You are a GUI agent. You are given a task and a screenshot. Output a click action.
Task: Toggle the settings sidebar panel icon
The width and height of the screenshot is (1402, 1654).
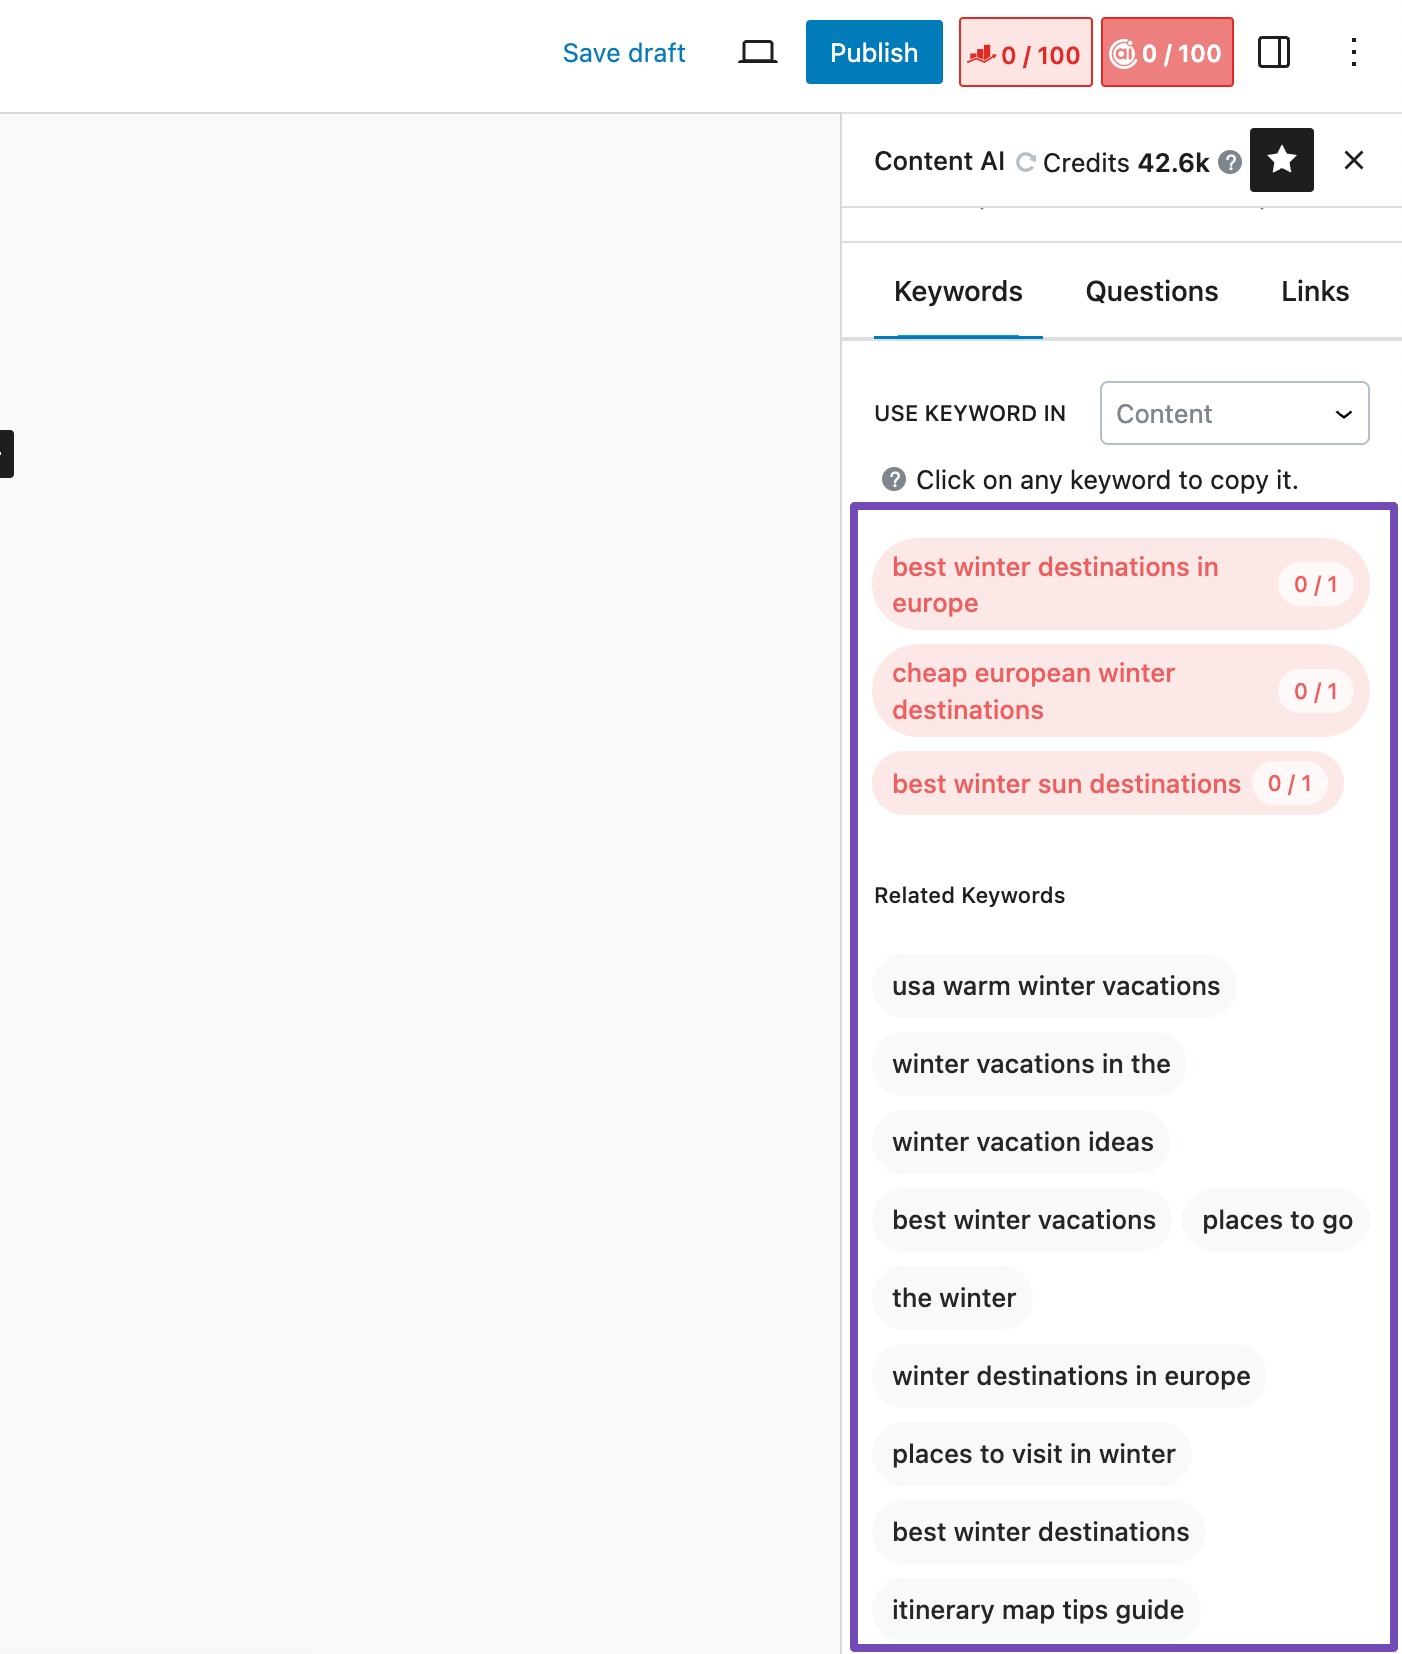pos(1273,52)
